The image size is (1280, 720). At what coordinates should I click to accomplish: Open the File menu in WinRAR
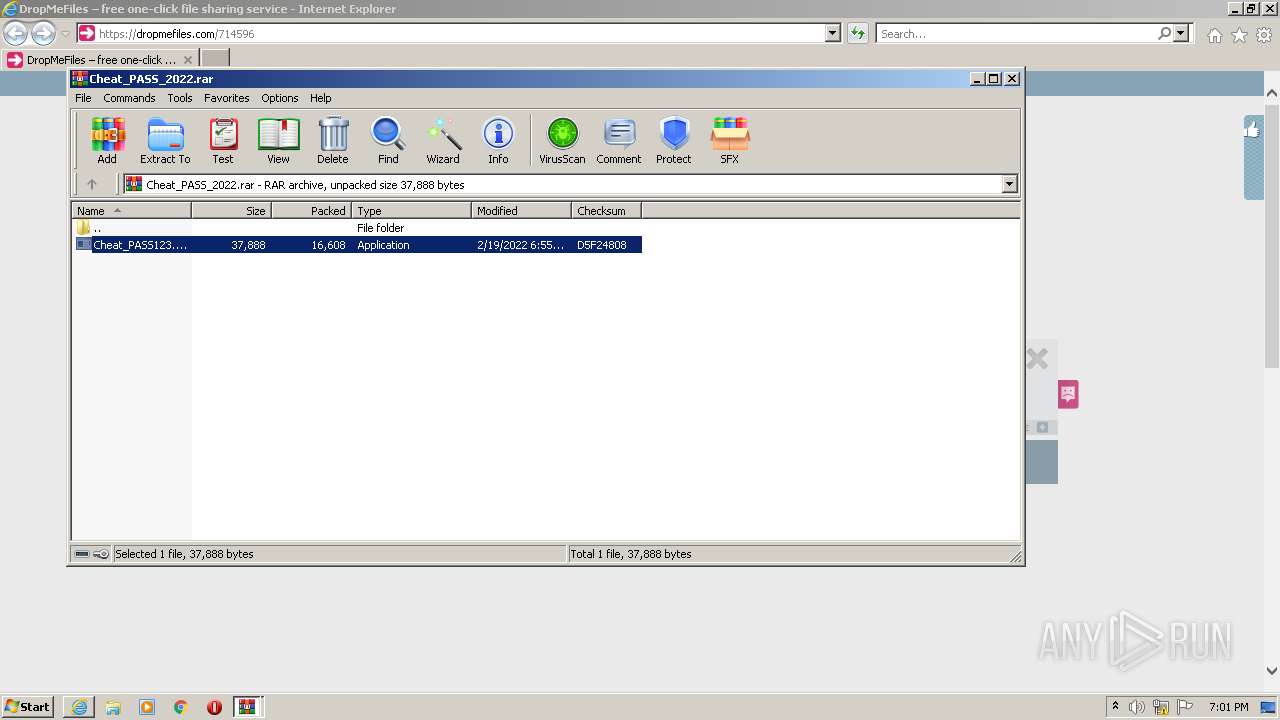(83, 98)
